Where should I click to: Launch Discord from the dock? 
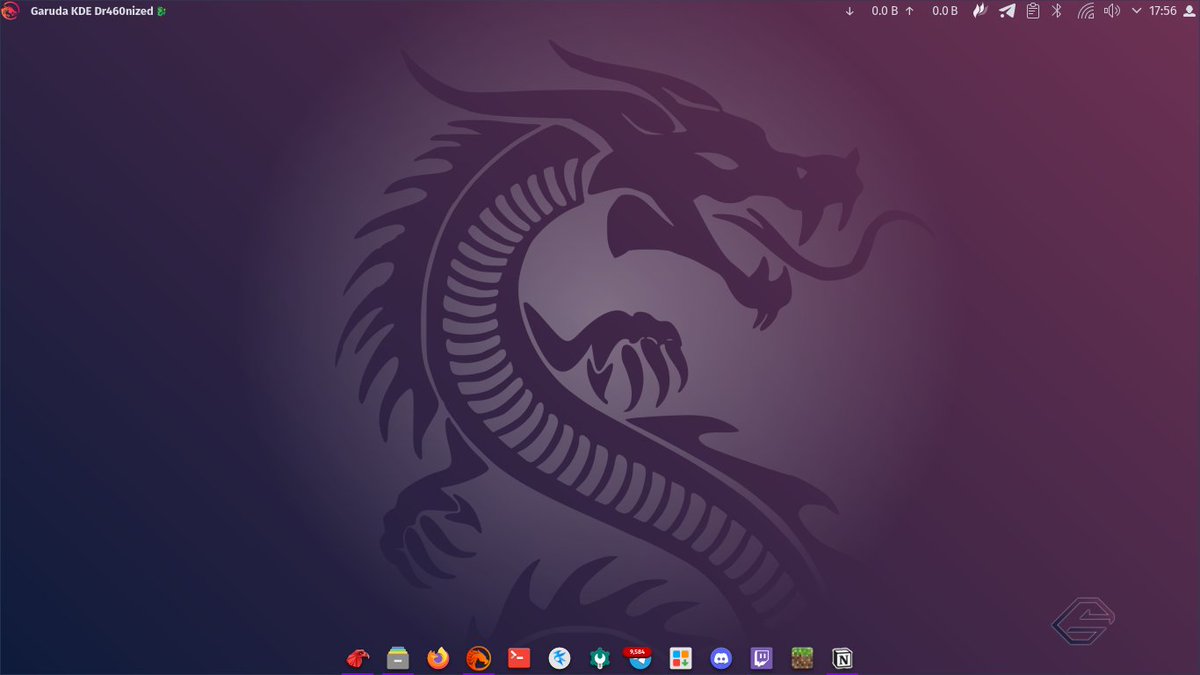721,658
